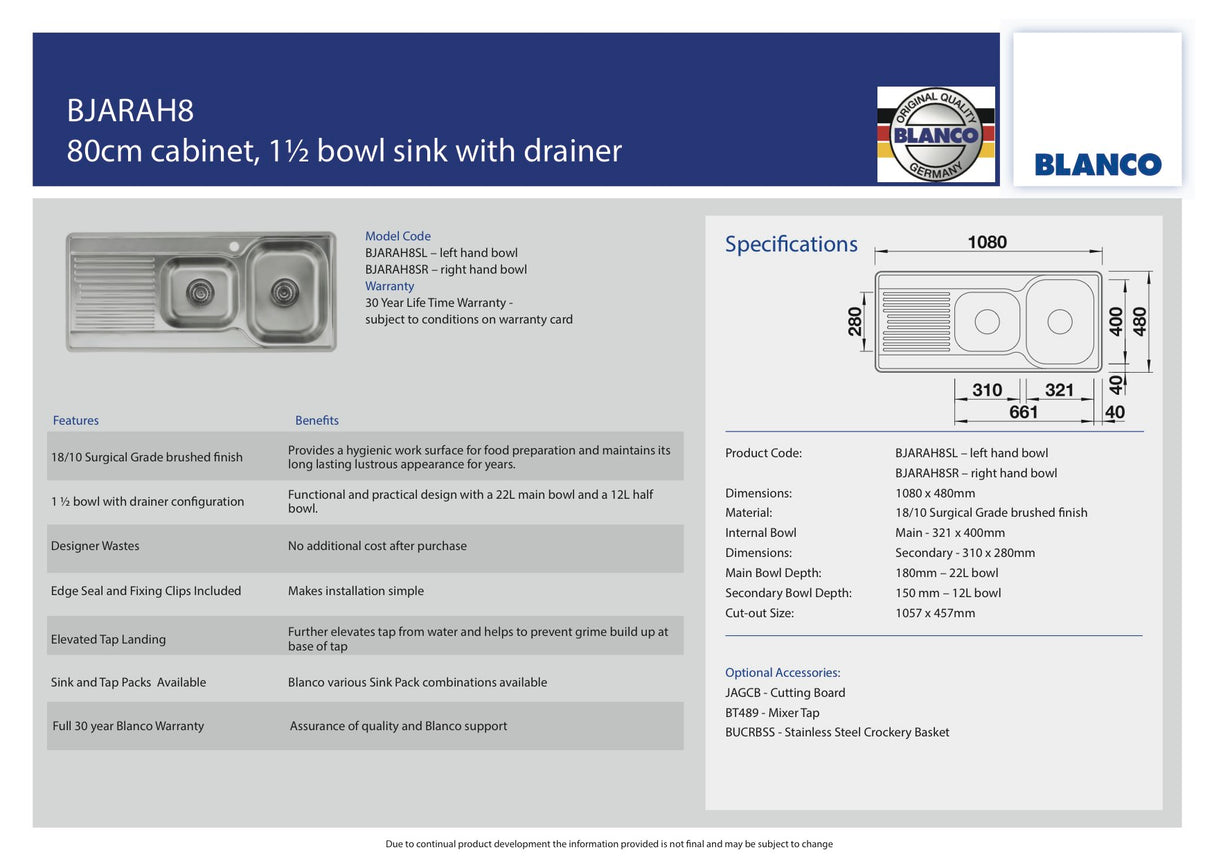Click the sink product photo
The image size is (1214, 859).
tap(201, 291)
